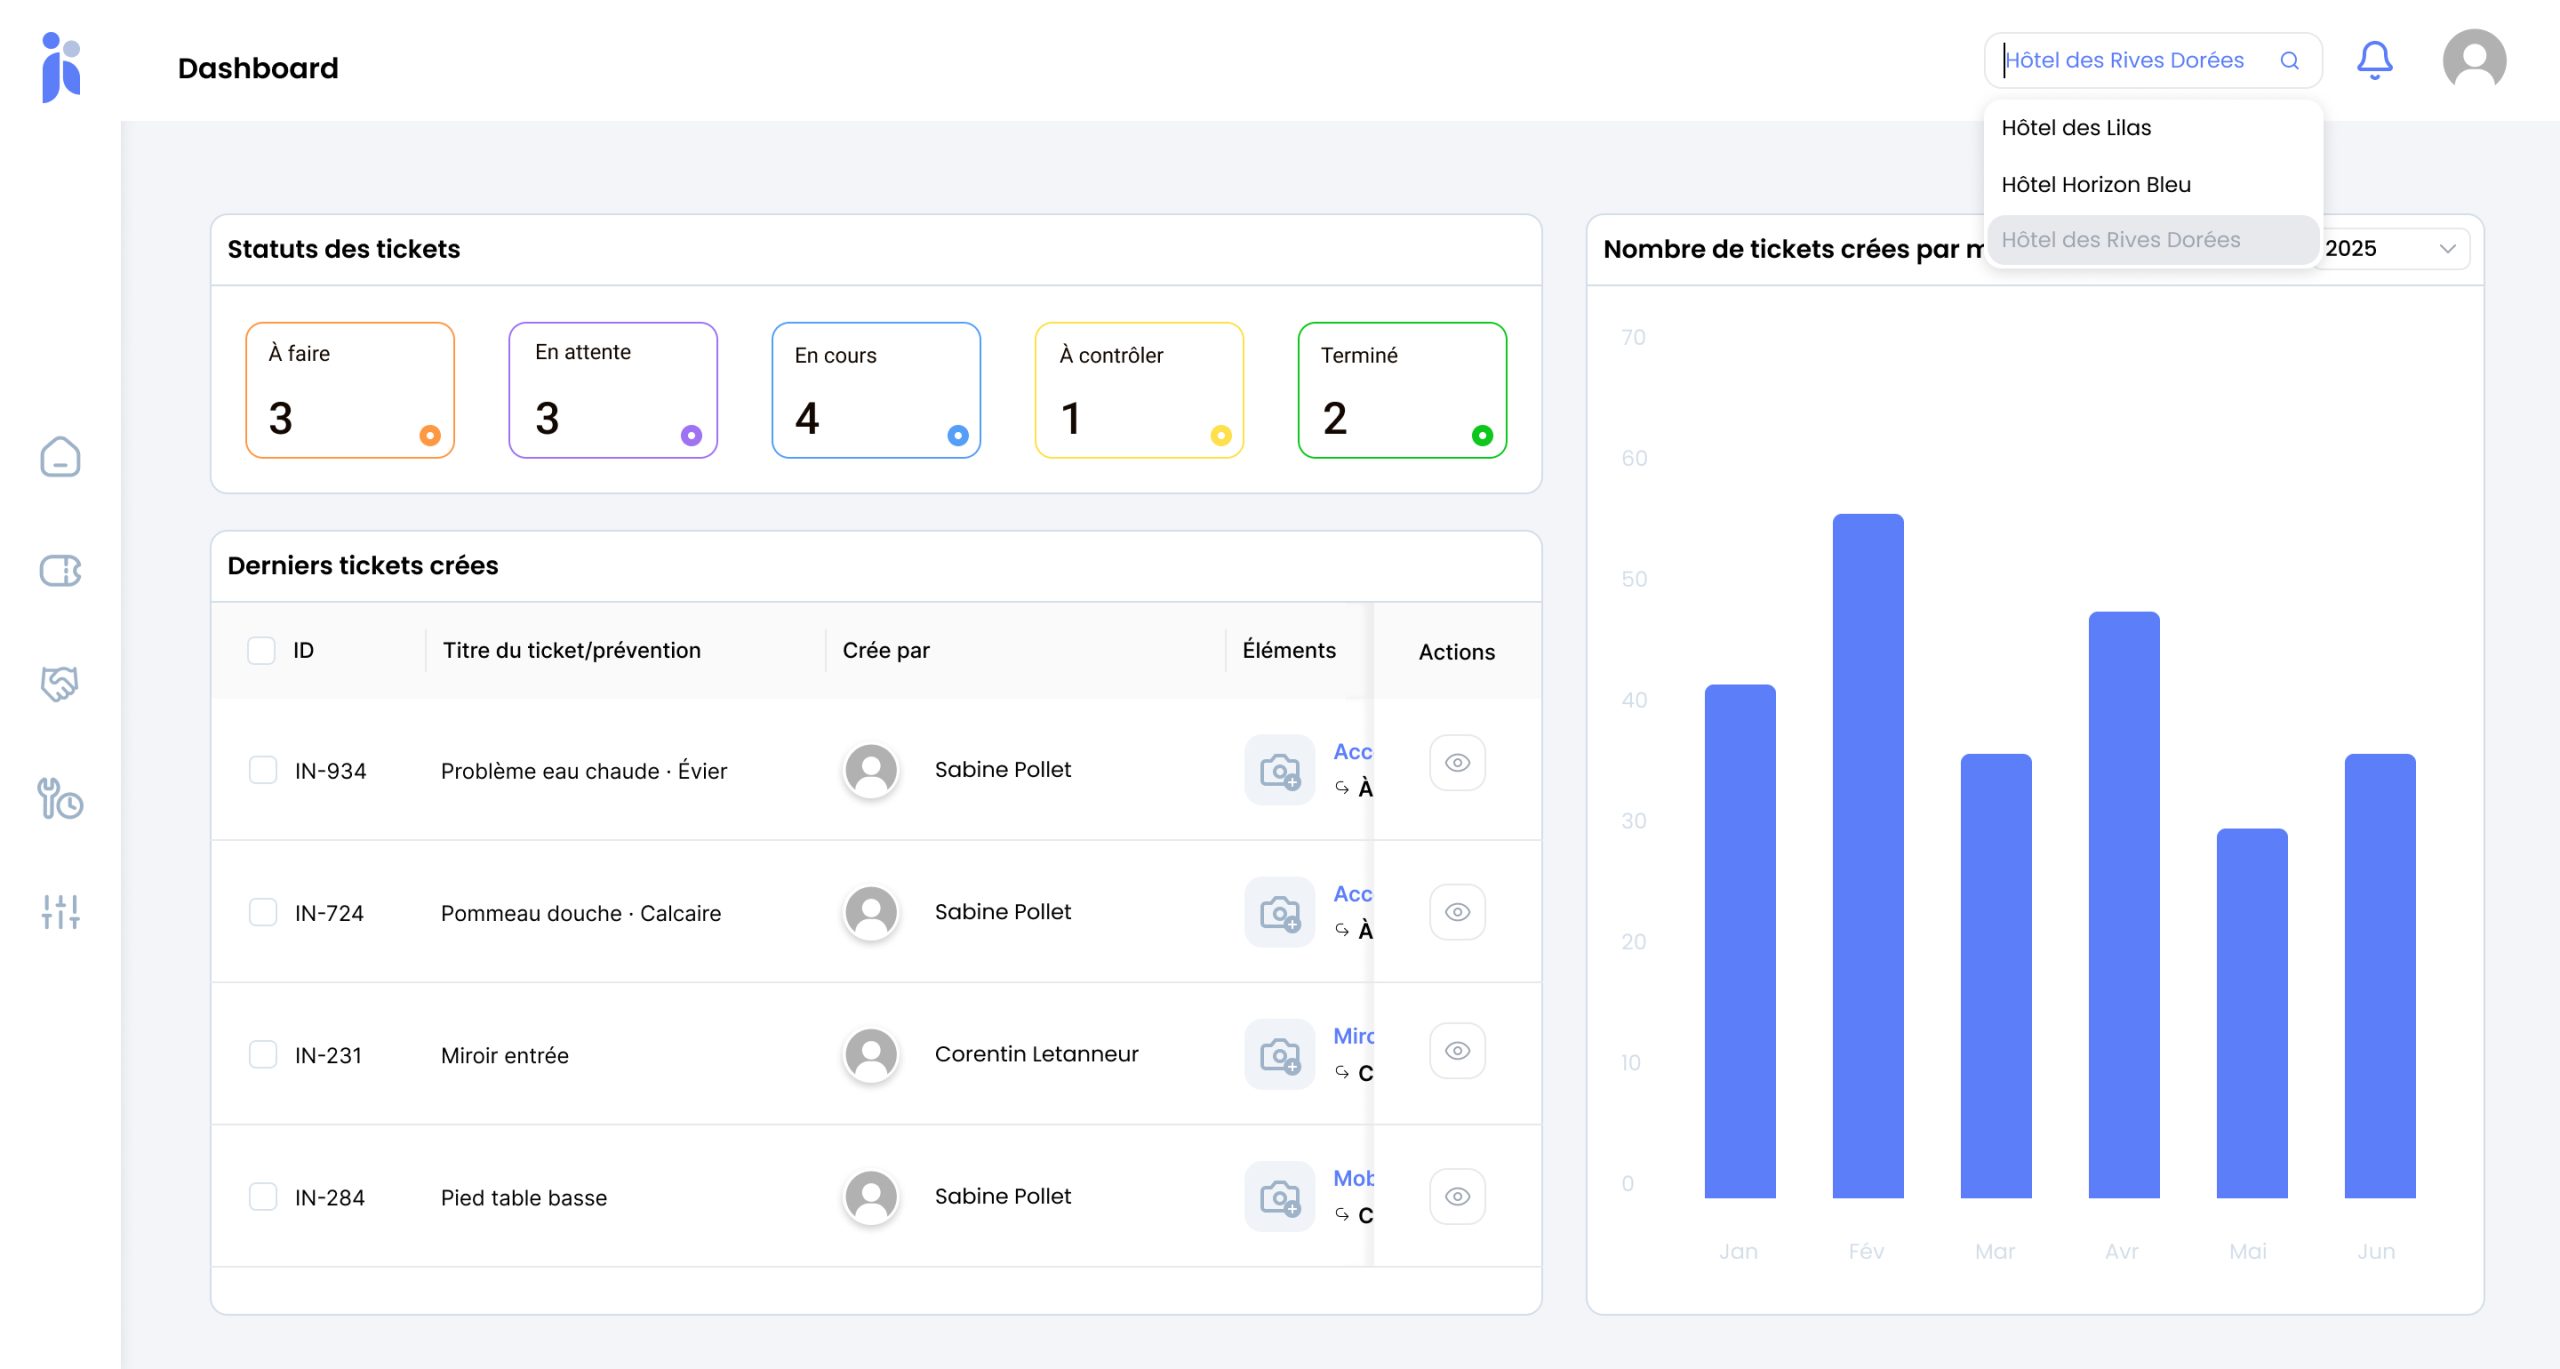Select Hôtel des Lilas from dropdown list

(2076, 128)
